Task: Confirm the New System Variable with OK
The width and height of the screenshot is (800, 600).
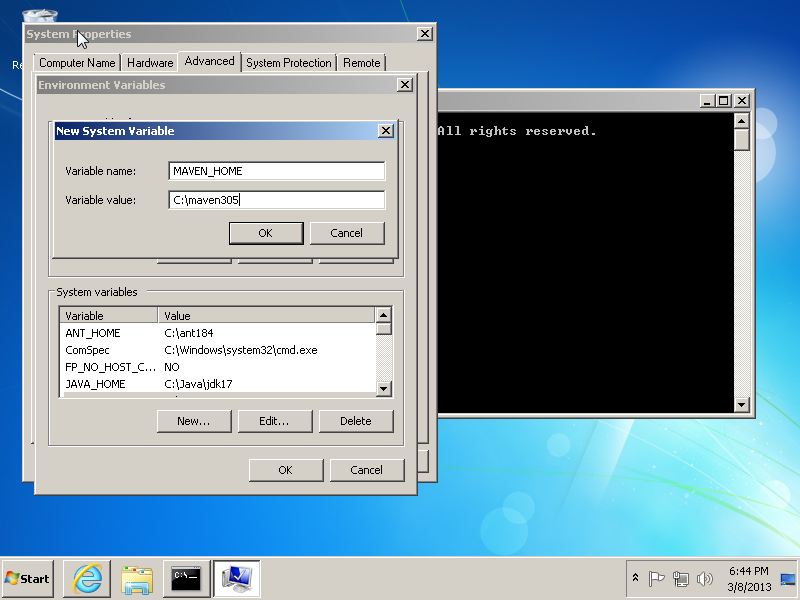Action: click(266, 233)
